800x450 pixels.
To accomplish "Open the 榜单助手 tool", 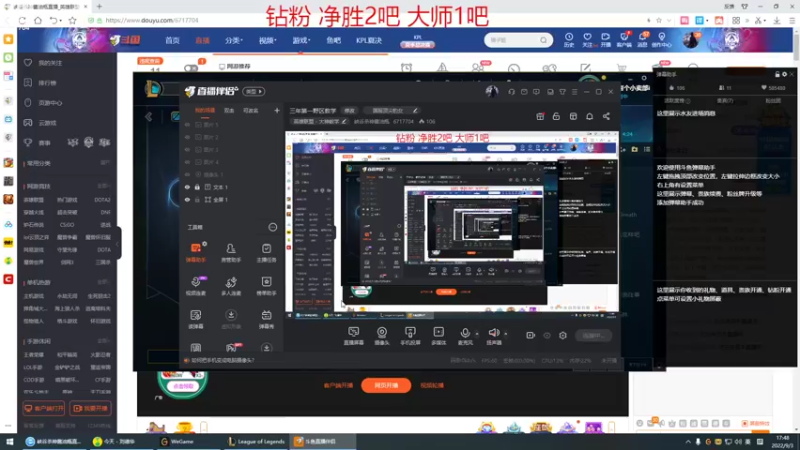I will [266, 286].
